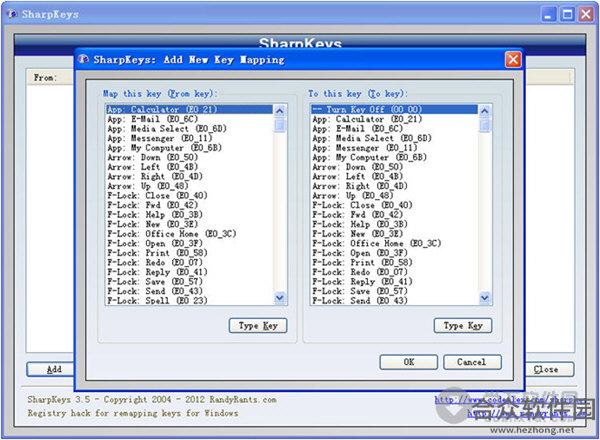The image size is (600, 440).
Task: Select Arrow: Right in To key list
Action: [395, 186]
